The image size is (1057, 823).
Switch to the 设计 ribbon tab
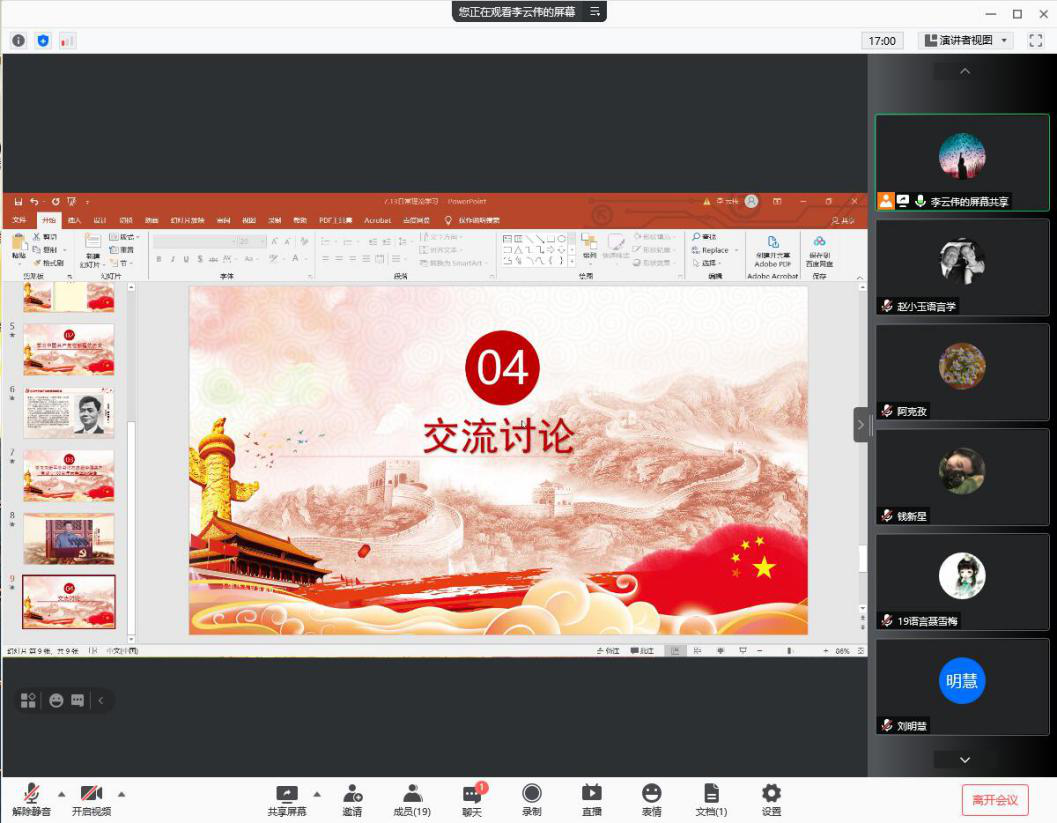[x=100, y=220]
